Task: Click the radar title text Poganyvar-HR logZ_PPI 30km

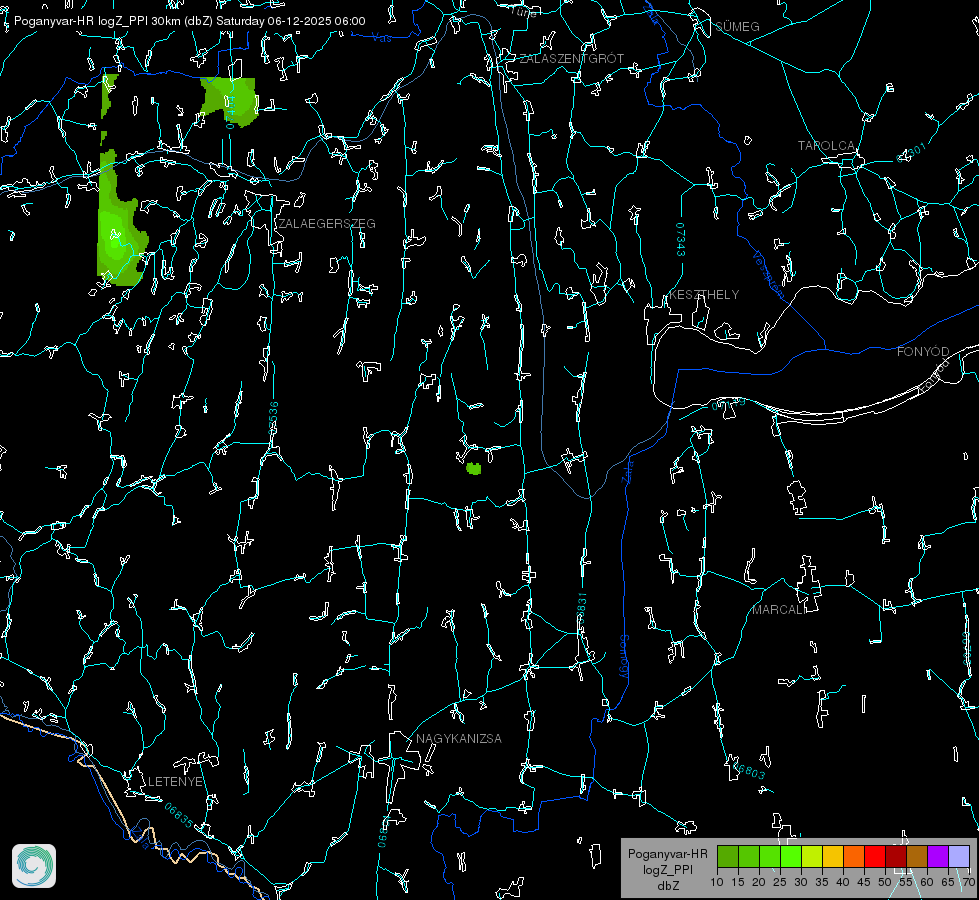Action: pyautogui.click(x=97, y=21)
